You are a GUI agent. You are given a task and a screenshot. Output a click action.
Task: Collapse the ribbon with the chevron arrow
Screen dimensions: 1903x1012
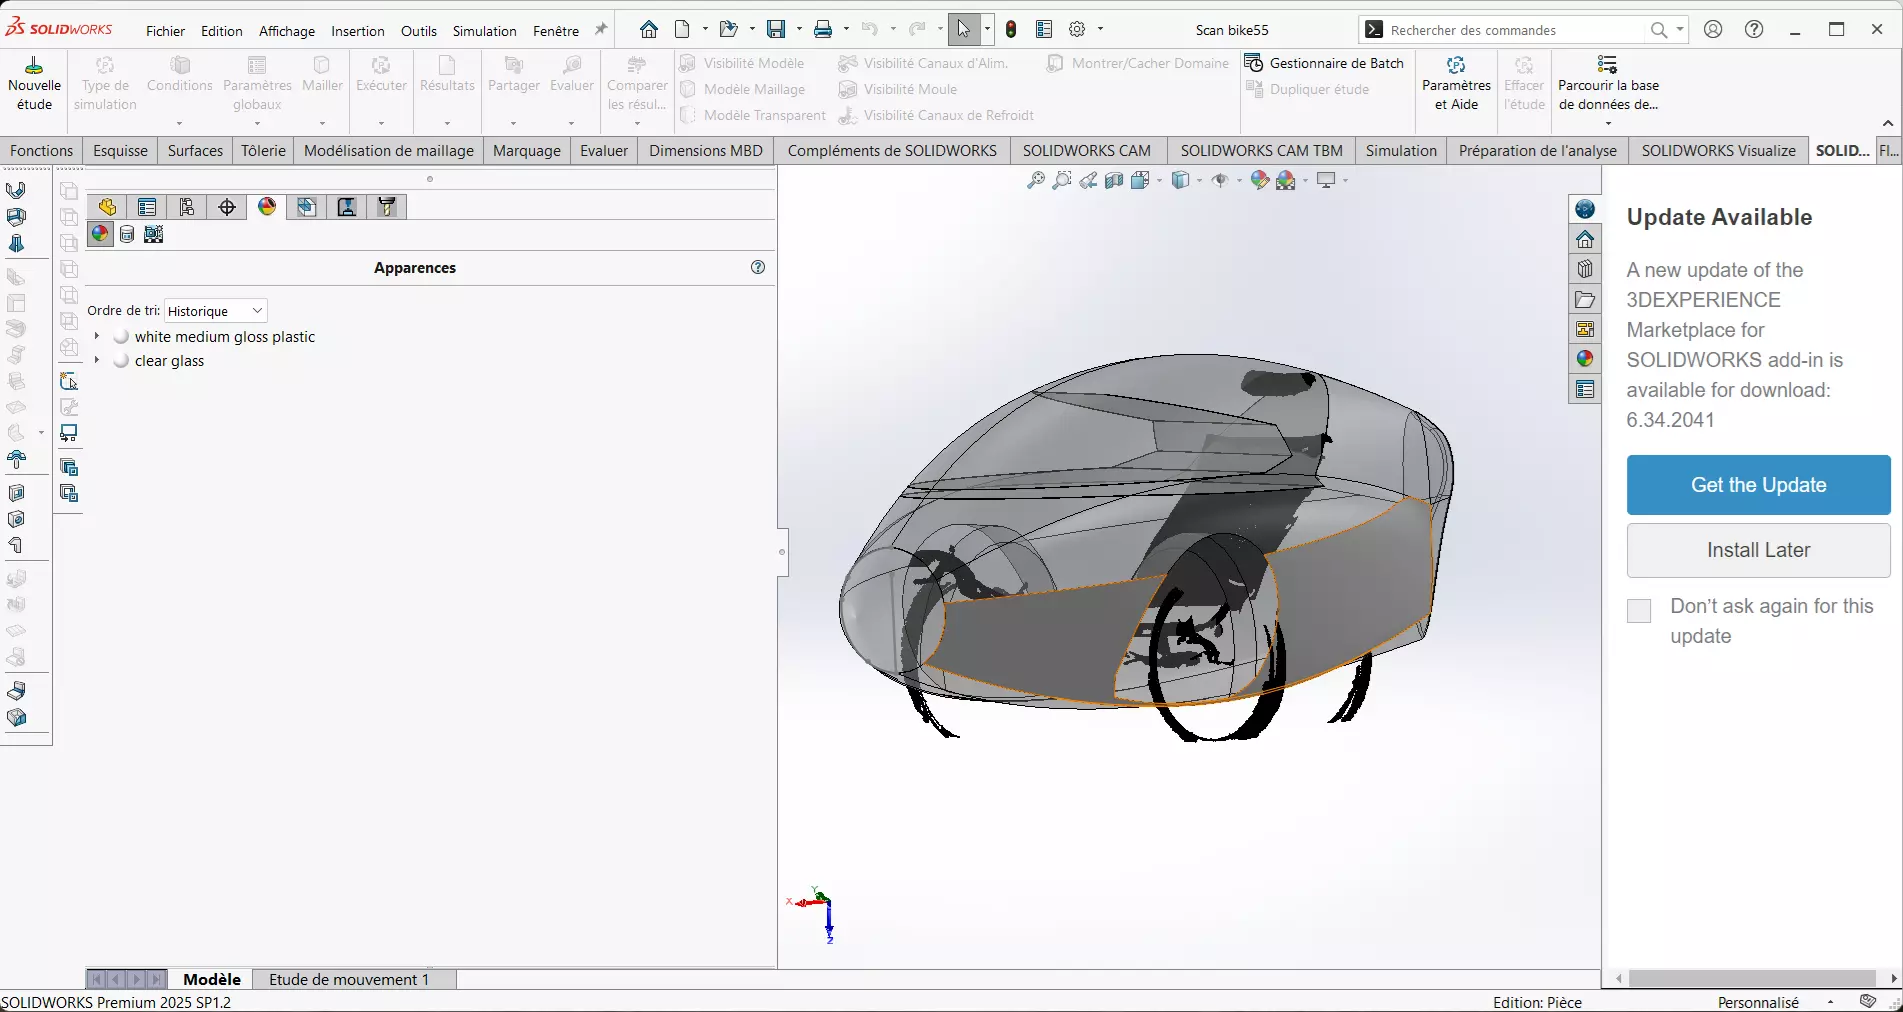coord(1888,123)
